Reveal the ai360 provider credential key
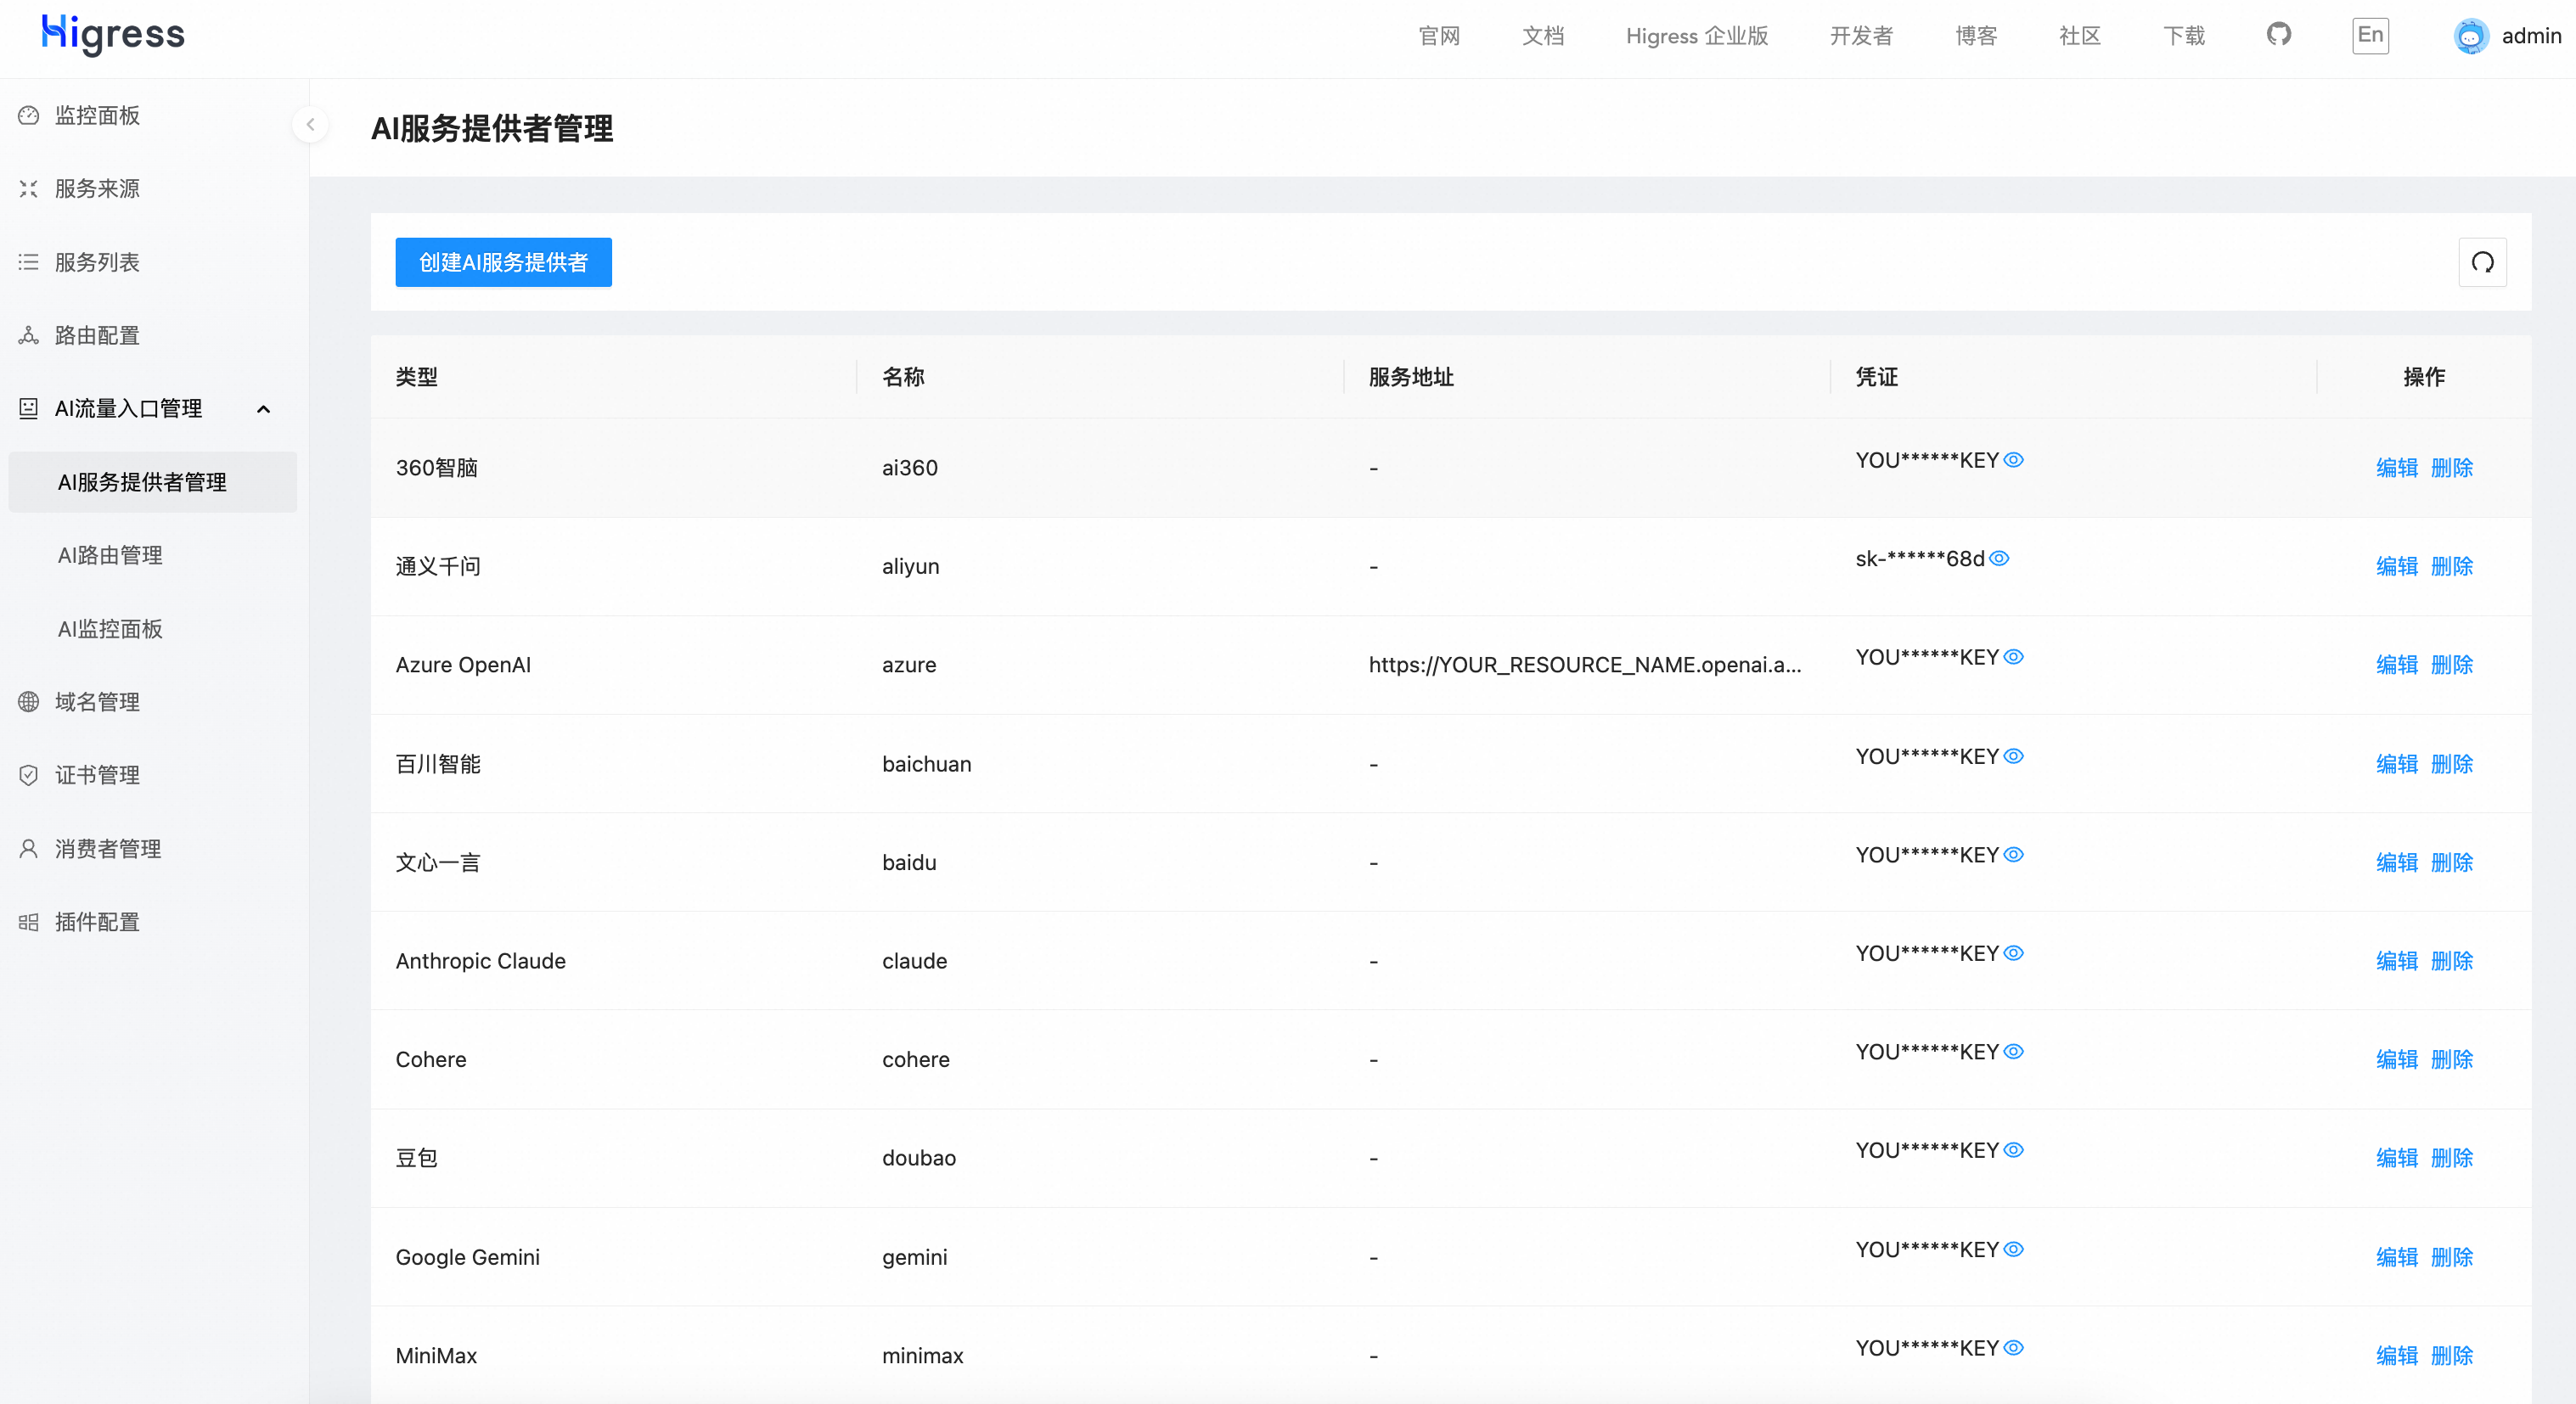This screenshot has height=1404, width=2576. coord(2014,460)
